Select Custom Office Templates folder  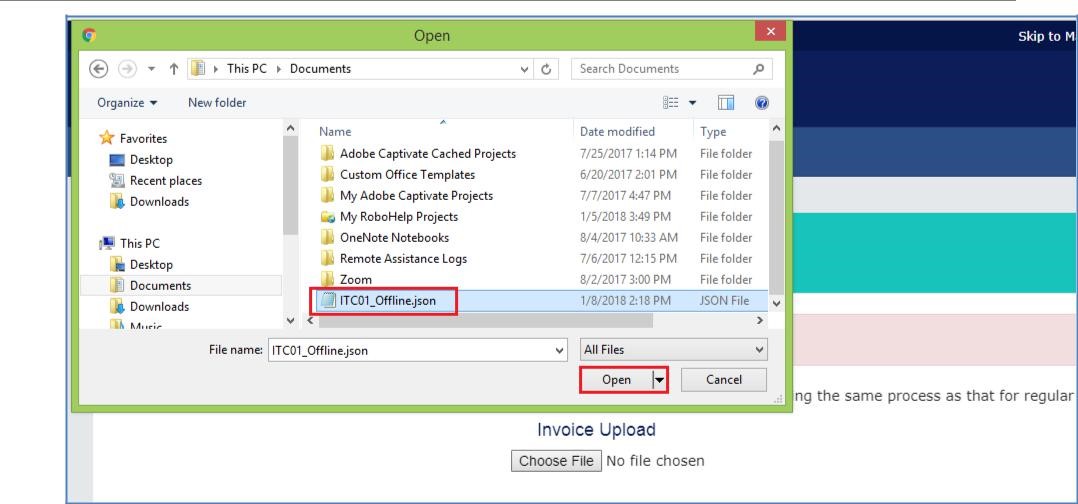click(x=407, y=175)
